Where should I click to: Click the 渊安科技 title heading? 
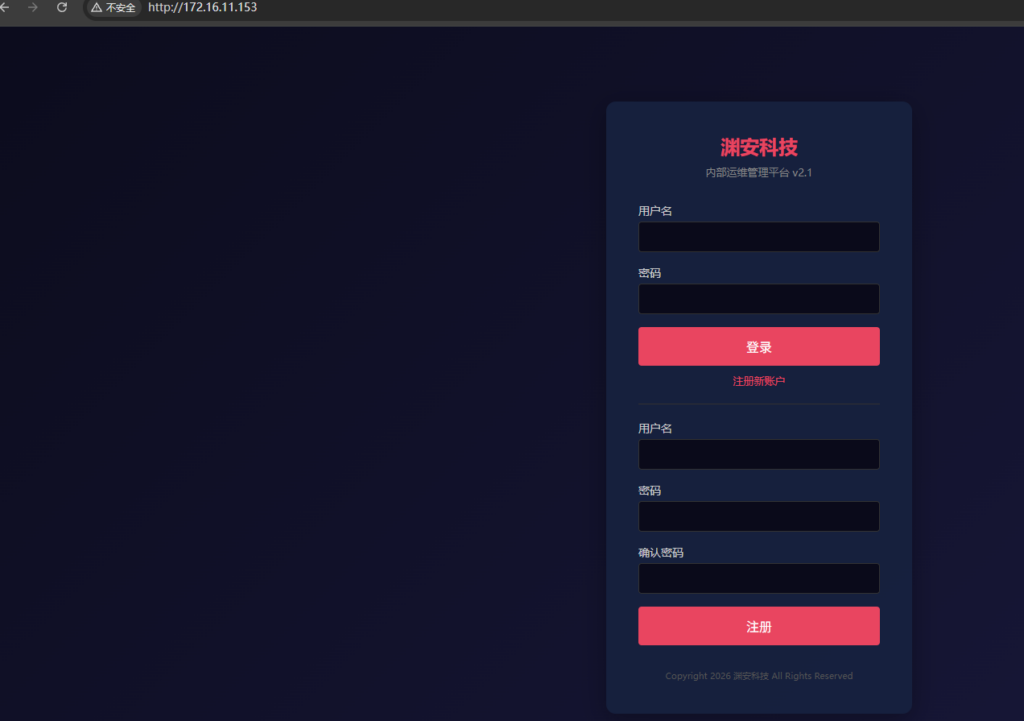click(758, 147)
